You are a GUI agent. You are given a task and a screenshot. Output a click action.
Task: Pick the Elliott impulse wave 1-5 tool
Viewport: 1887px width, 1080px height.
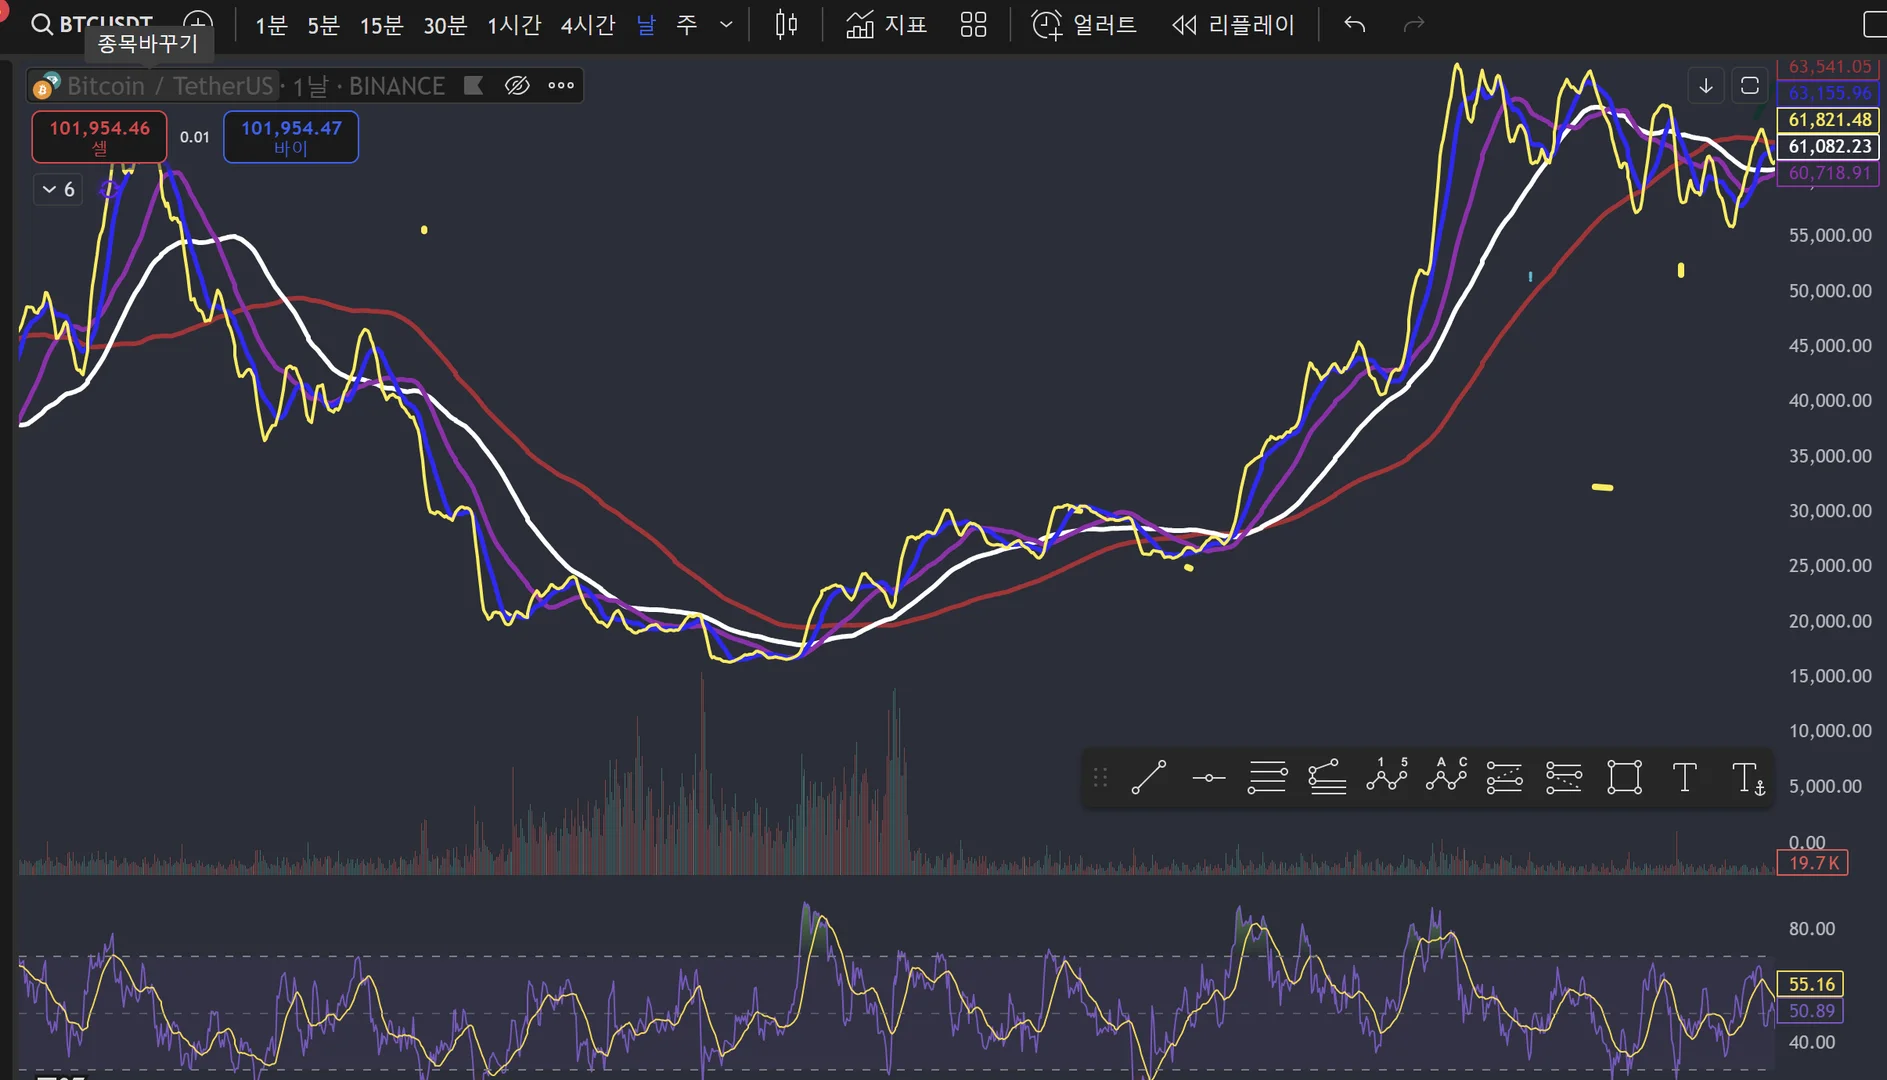[x=1386, y=776]
